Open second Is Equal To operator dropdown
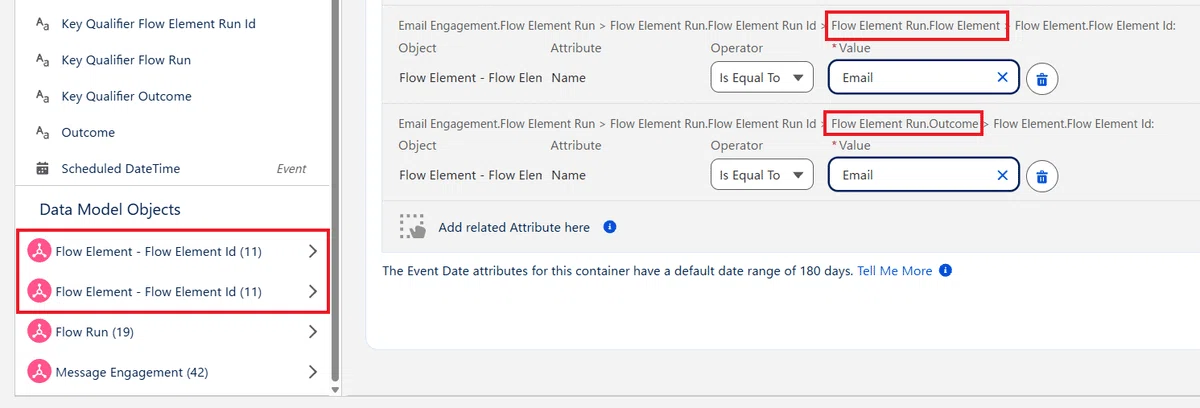Viewport: 1200px width, 408px height. (x=762, y=175)
